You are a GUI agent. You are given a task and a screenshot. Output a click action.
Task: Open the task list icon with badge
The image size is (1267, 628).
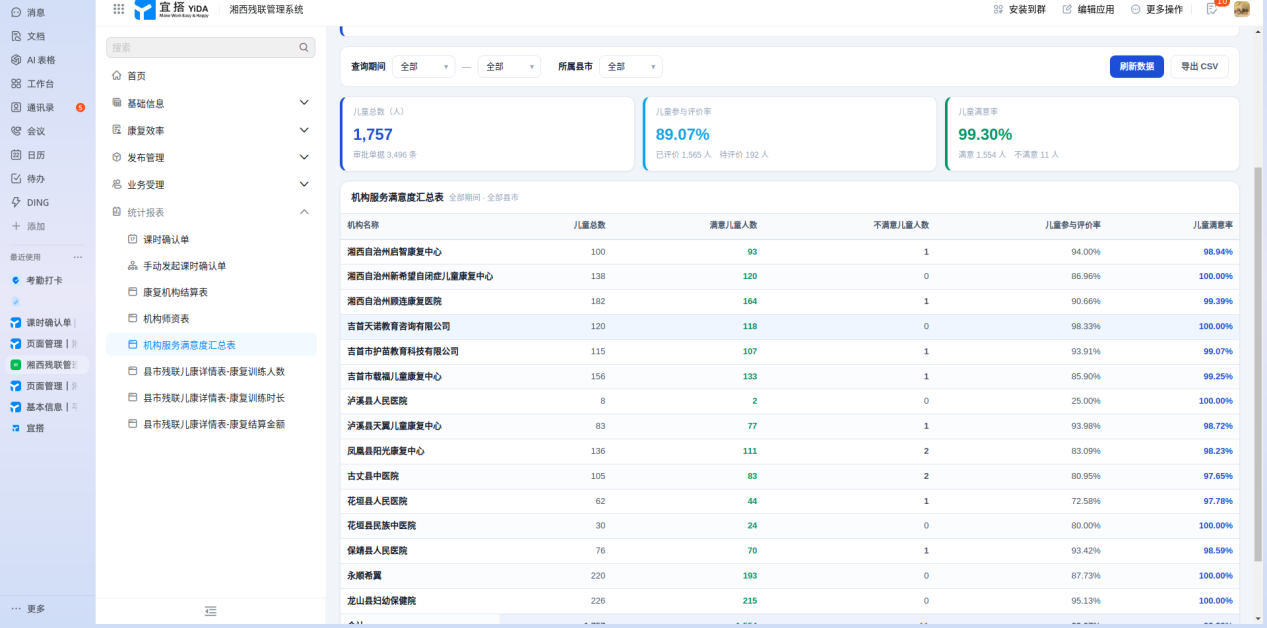coord(1212,9)
